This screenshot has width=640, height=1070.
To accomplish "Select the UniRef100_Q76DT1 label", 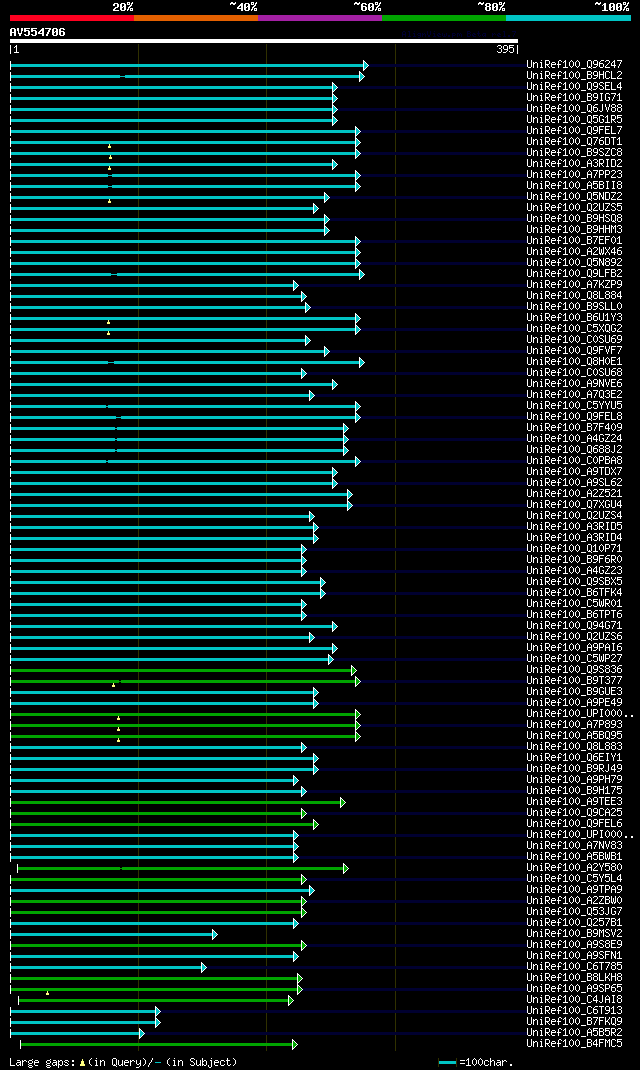I will pos(574,142).
